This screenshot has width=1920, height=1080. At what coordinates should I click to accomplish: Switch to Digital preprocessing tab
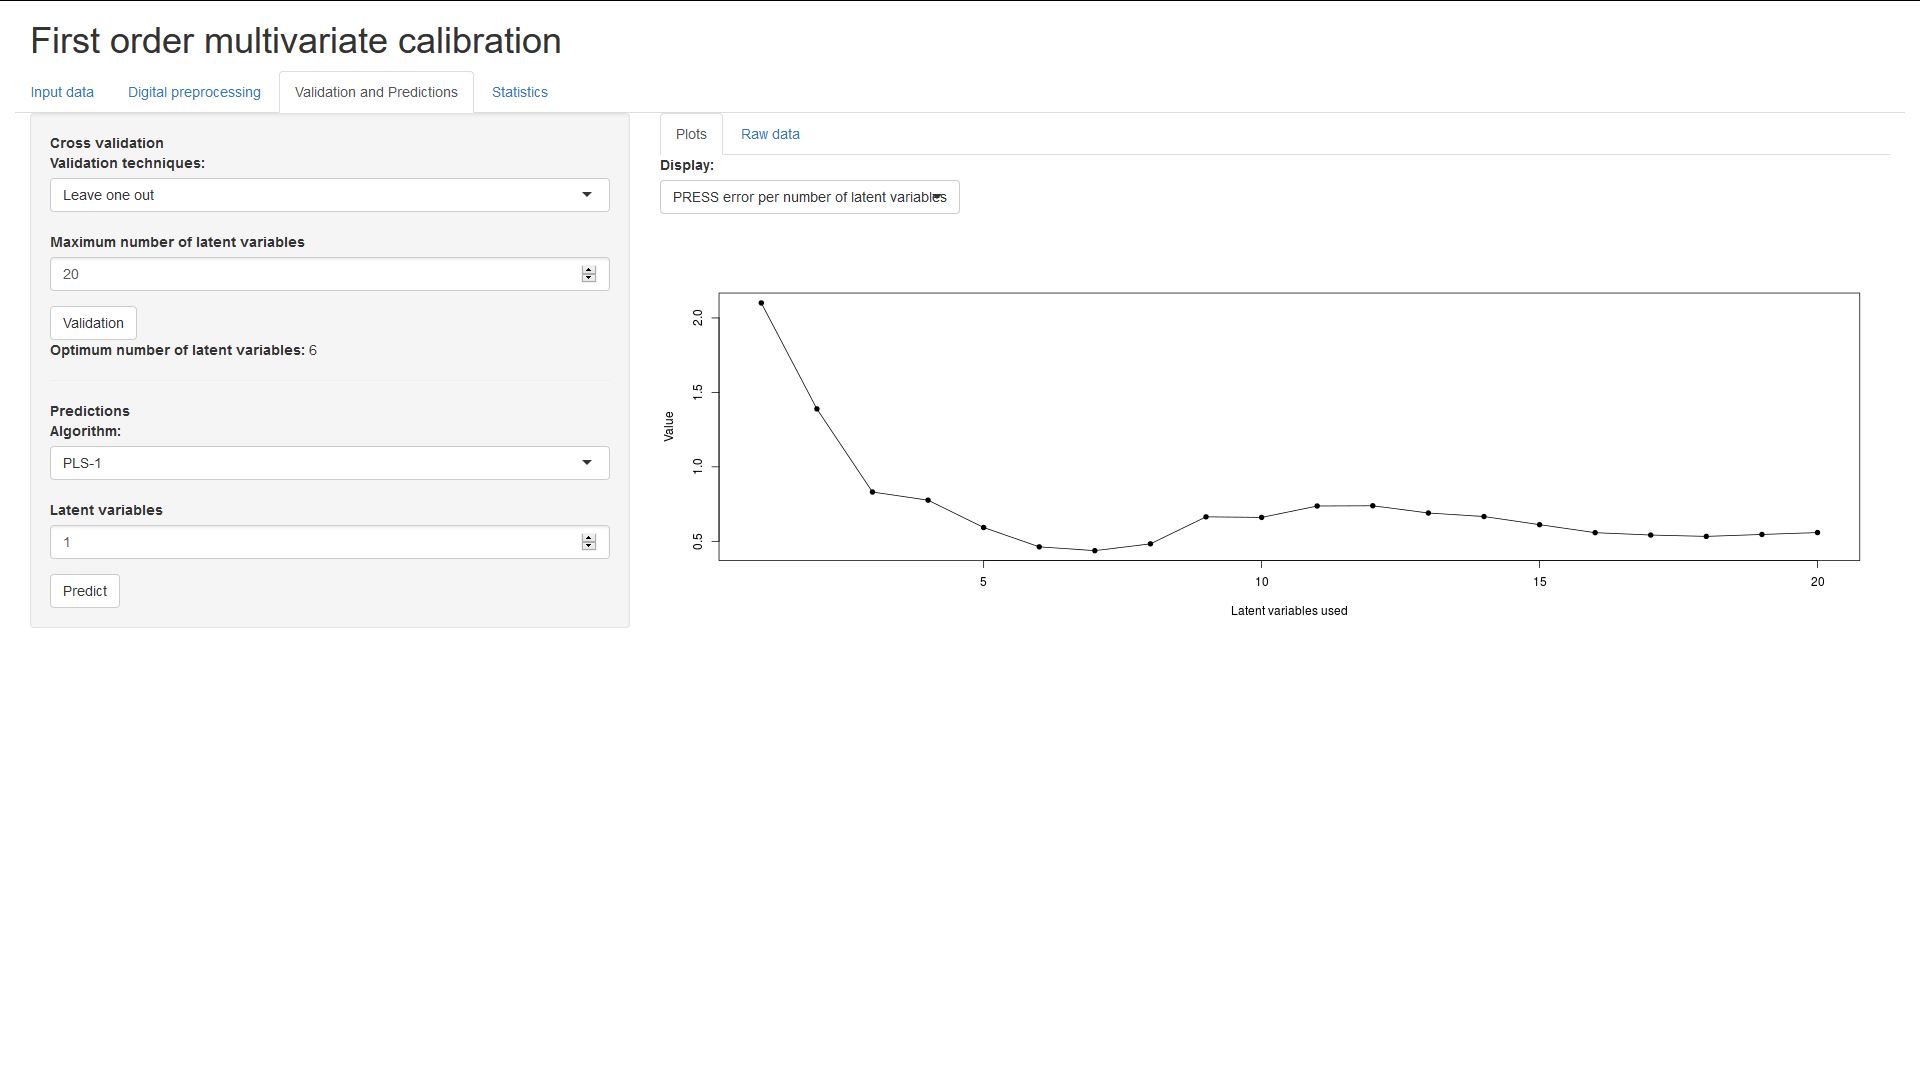click(x=194, y=92)
